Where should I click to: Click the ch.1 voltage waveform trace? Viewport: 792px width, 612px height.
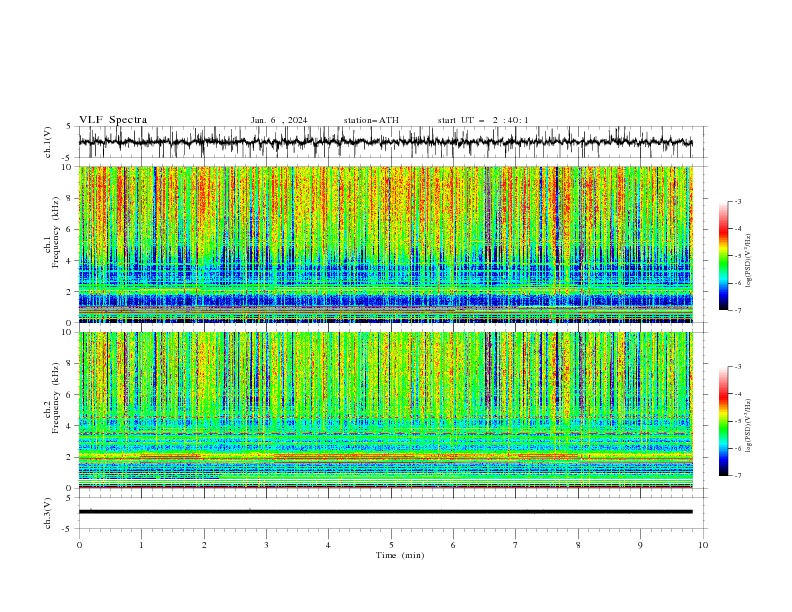(385, 142)
